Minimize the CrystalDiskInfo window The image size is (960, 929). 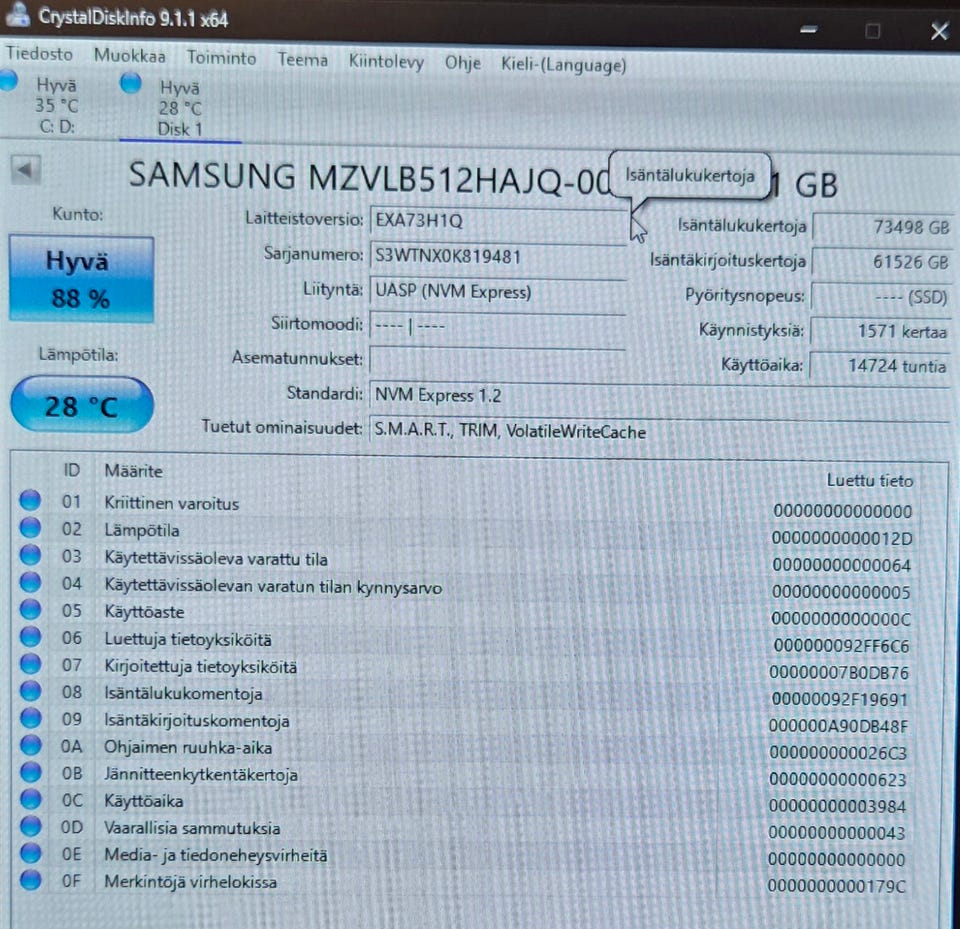[x=809, y=29]
